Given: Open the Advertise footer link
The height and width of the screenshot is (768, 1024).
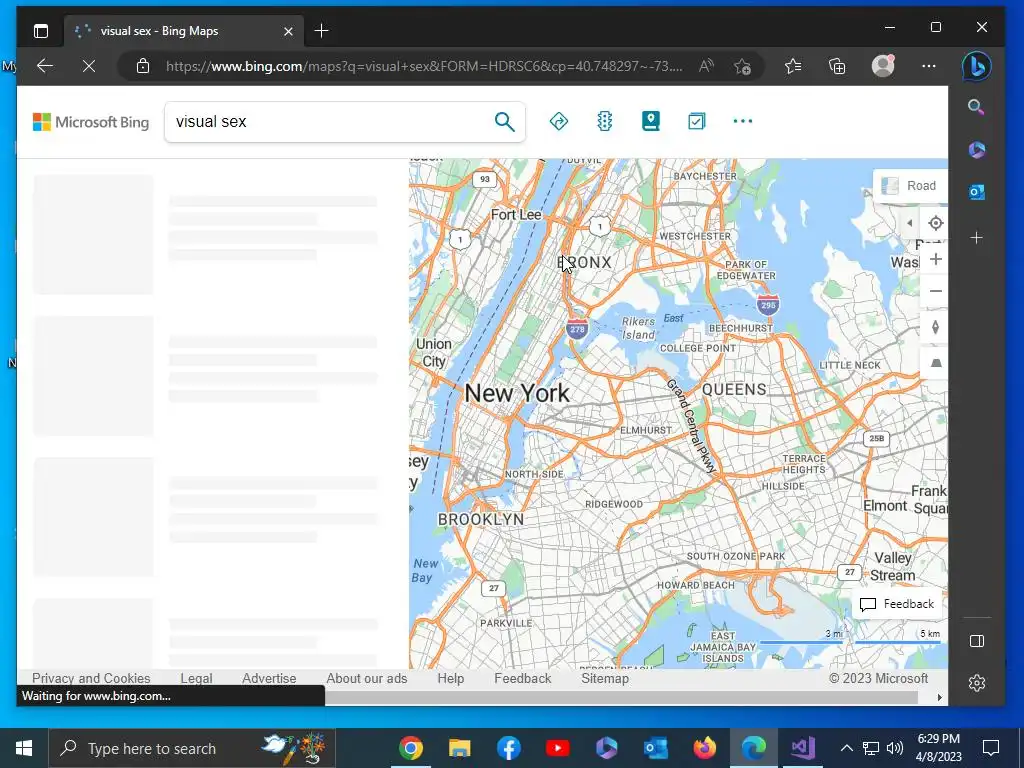Looking at the screenshot, I should pos(269,678).
